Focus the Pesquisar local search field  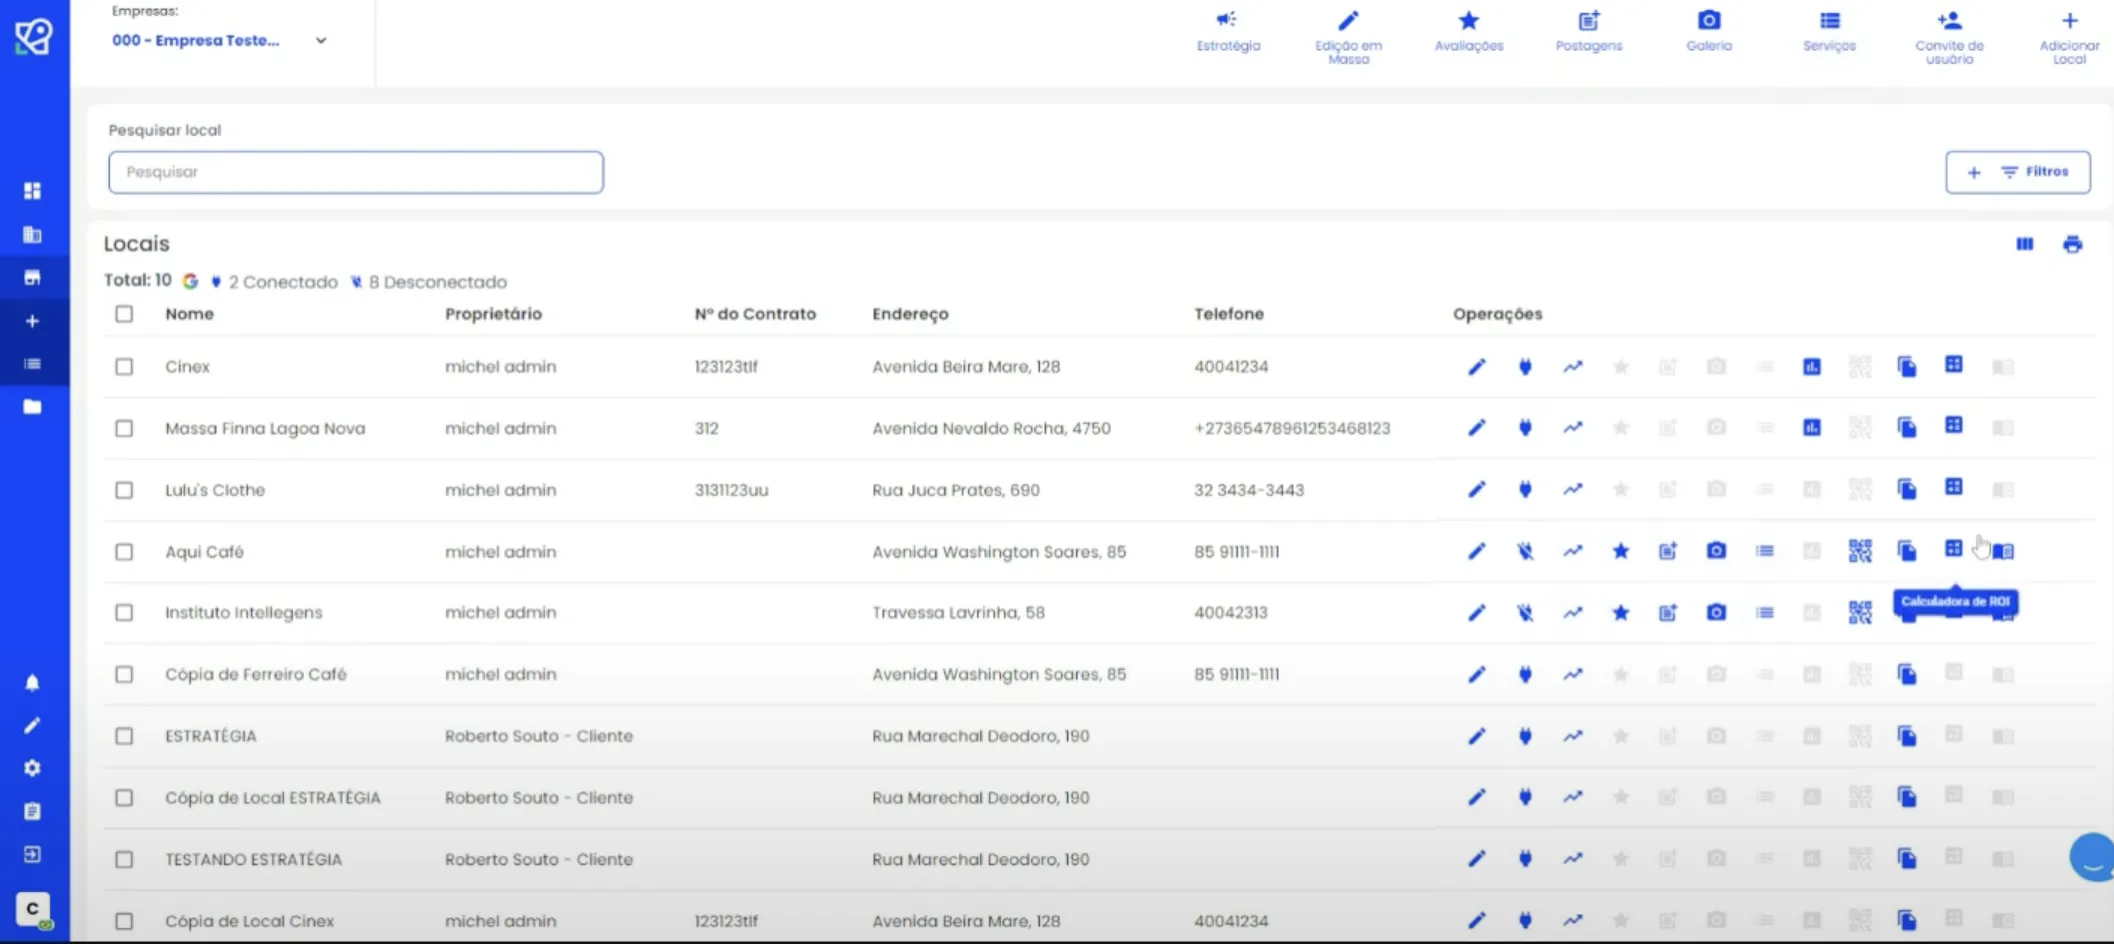click(356, 172)
